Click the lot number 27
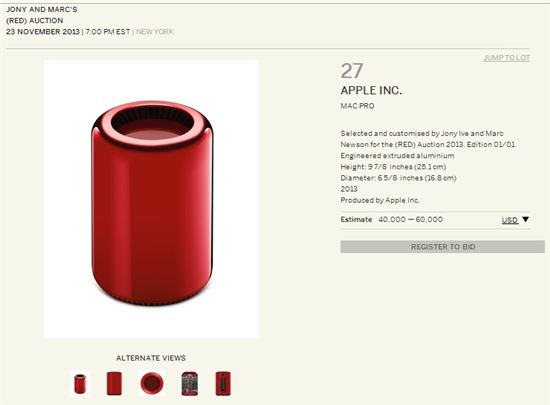Viewport: 550px width, 405px height. point(351,71)
